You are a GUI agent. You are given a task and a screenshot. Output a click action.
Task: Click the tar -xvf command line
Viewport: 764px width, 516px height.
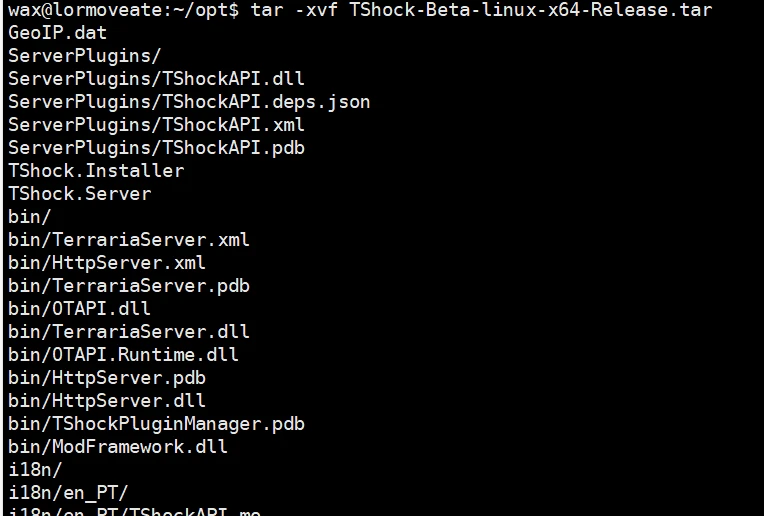[360, 10]
